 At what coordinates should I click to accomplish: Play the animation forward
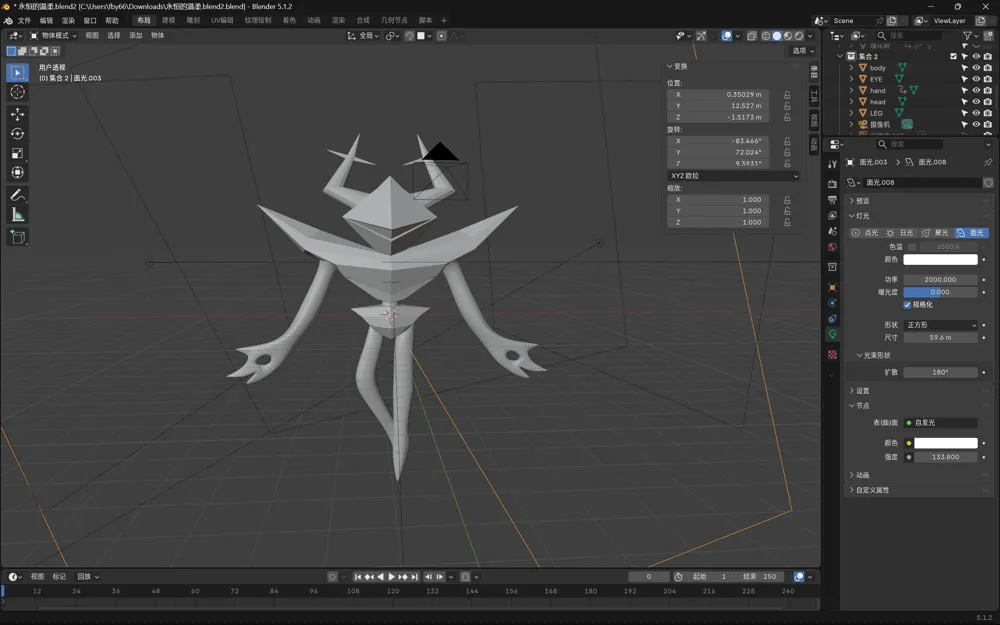[392, 577]
